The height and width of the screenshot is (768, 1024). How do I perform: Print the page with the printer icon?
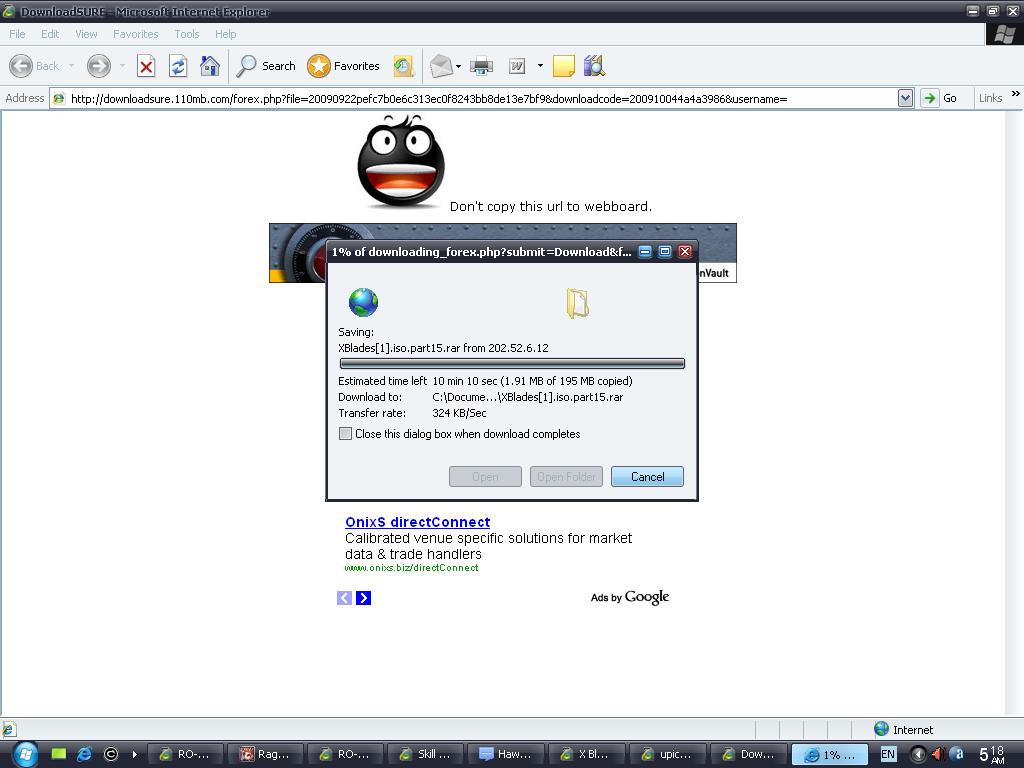[481, 66]
